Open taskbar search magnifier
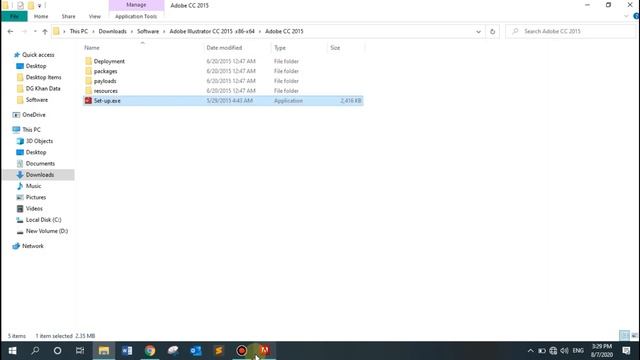The height and width of the screenshot is (360, 640). point(36,351)
